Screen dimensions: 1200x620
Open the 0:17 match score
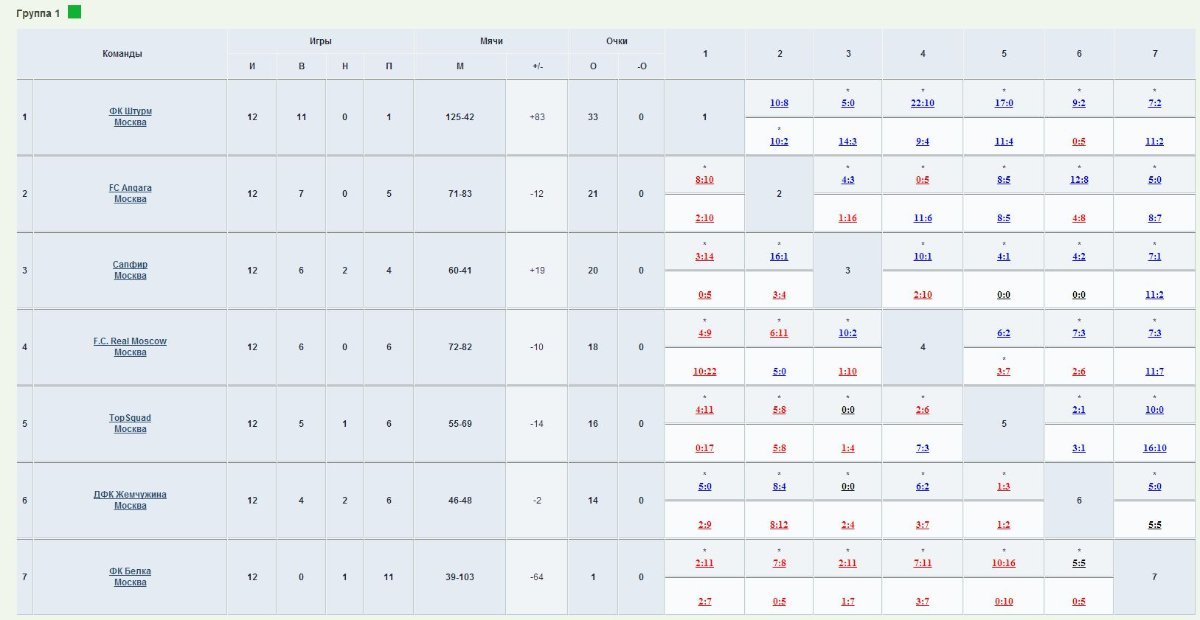[704, 448]
